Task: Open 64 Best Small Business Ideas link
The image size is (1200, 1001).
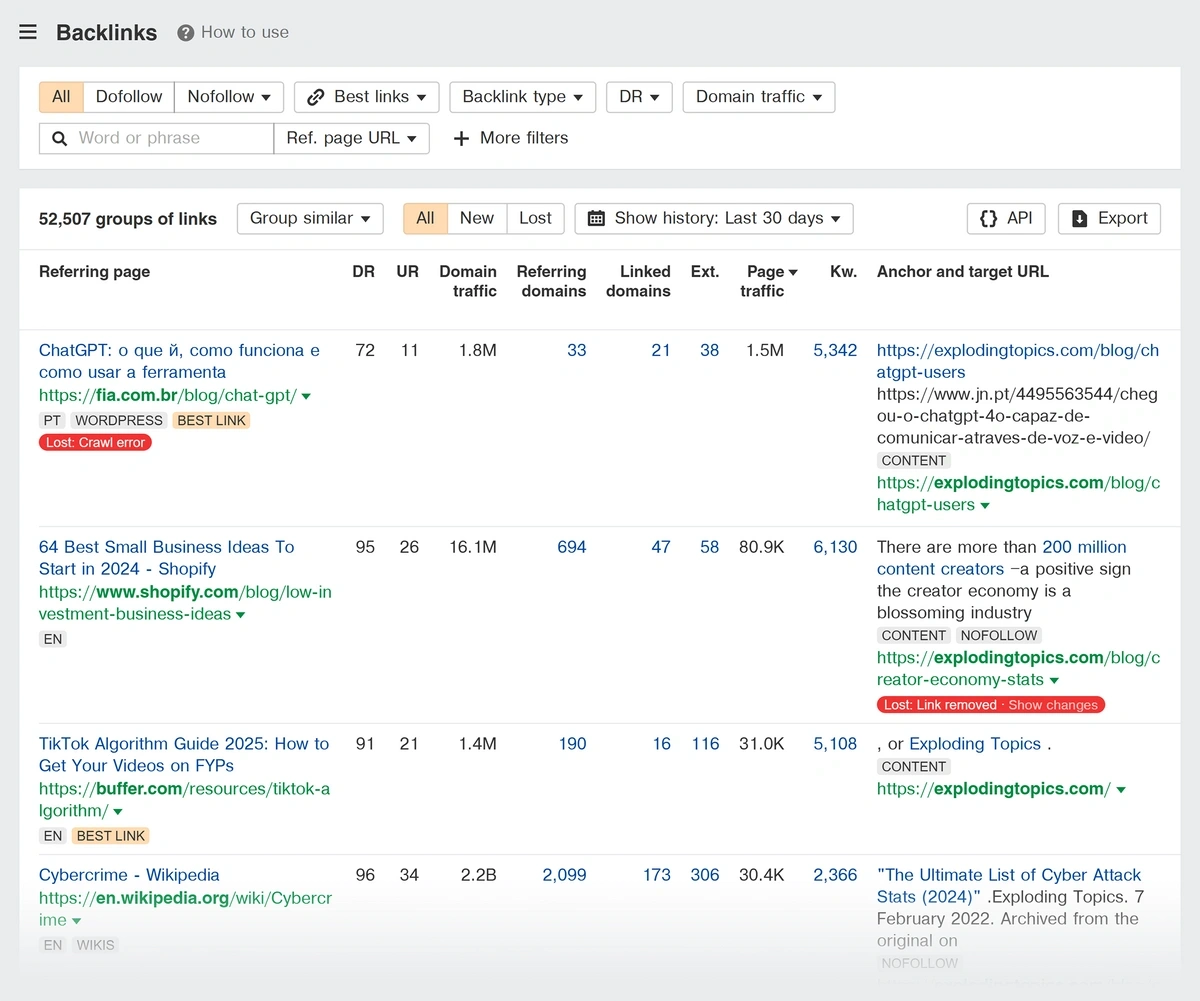Action: point(167,558)
